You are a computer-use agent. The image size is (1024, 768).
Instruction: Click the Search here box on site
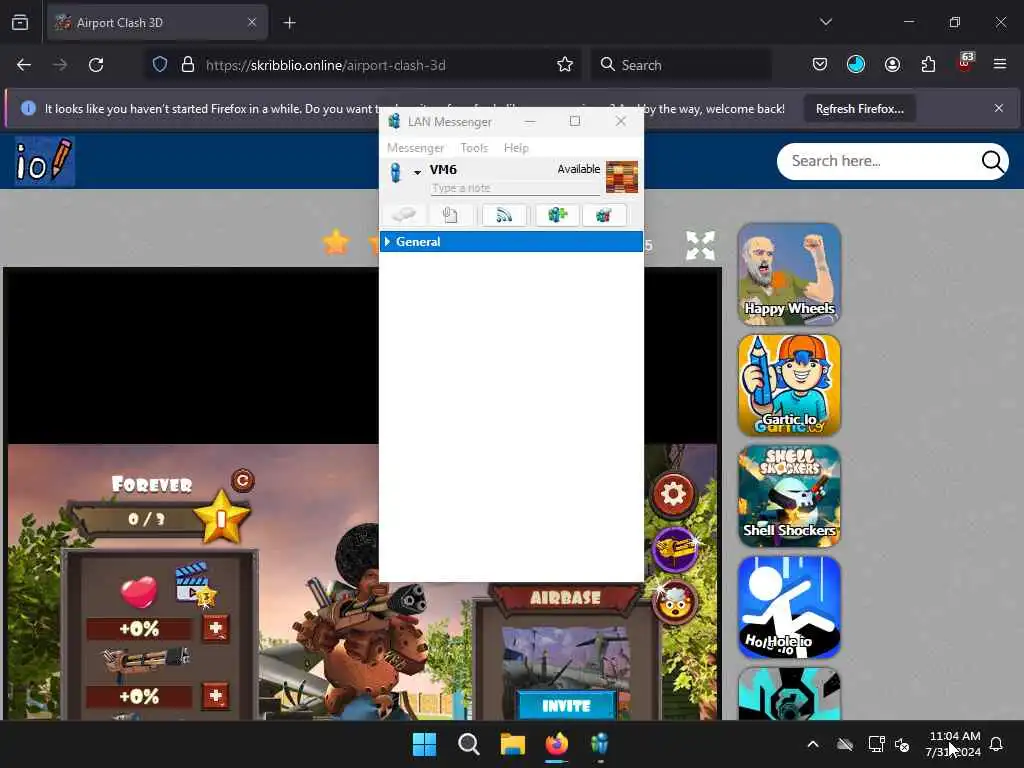point(878,161)
